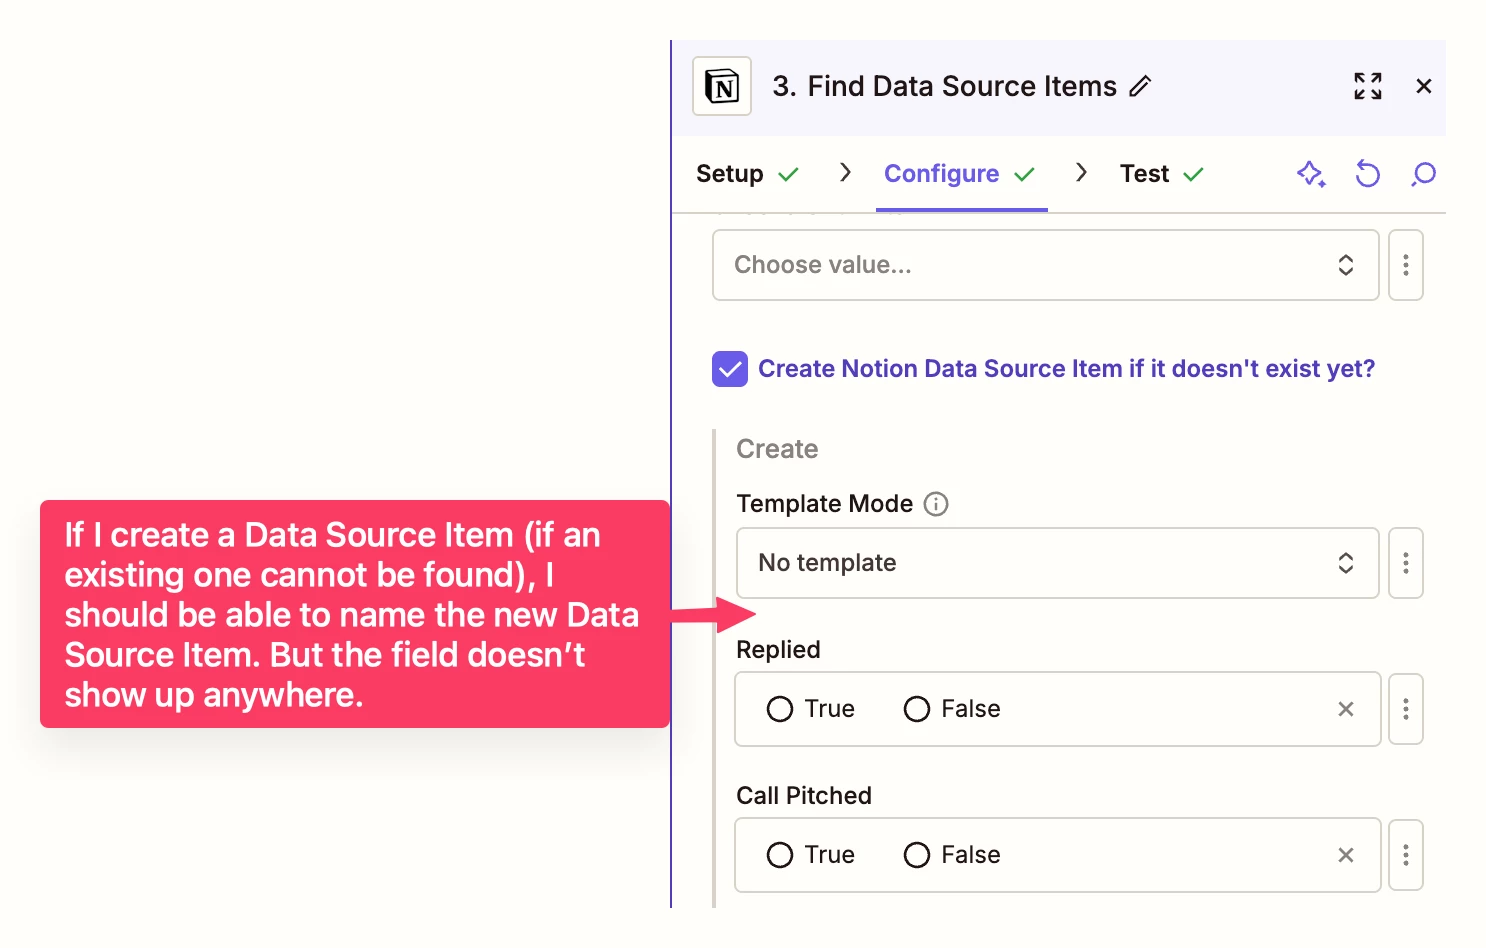Open the No template dropdown

[1057, 563]
